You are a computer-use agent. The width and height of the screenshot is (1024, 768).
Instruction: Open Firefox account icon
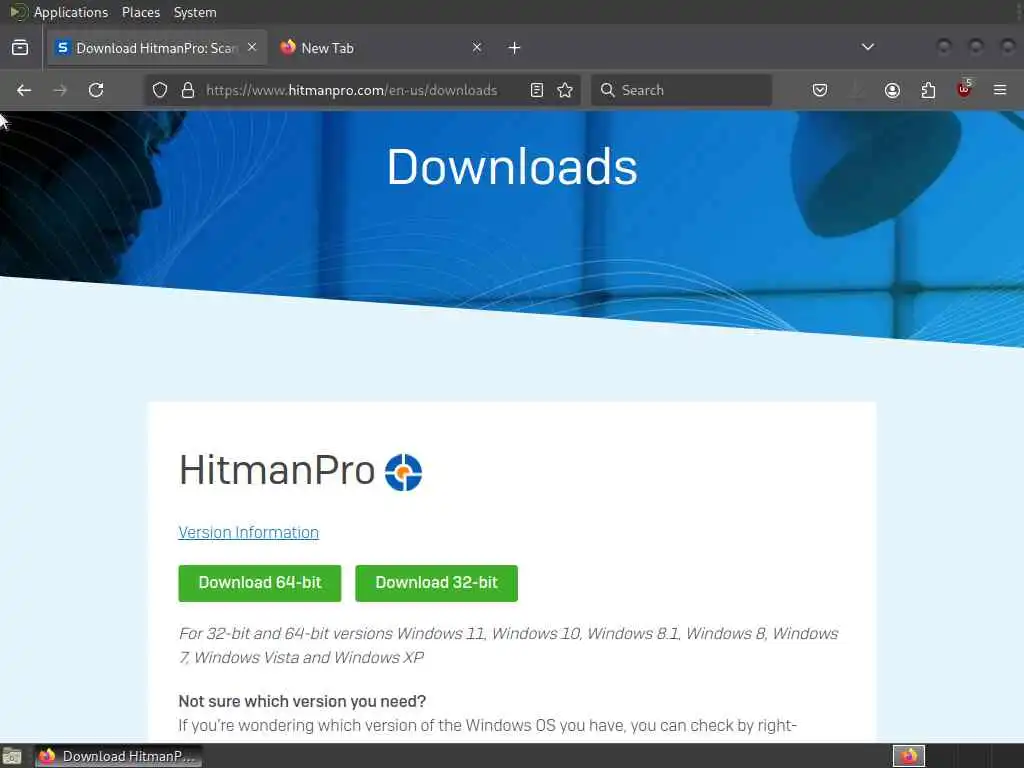pyautogui.click(x=892, y=90)
